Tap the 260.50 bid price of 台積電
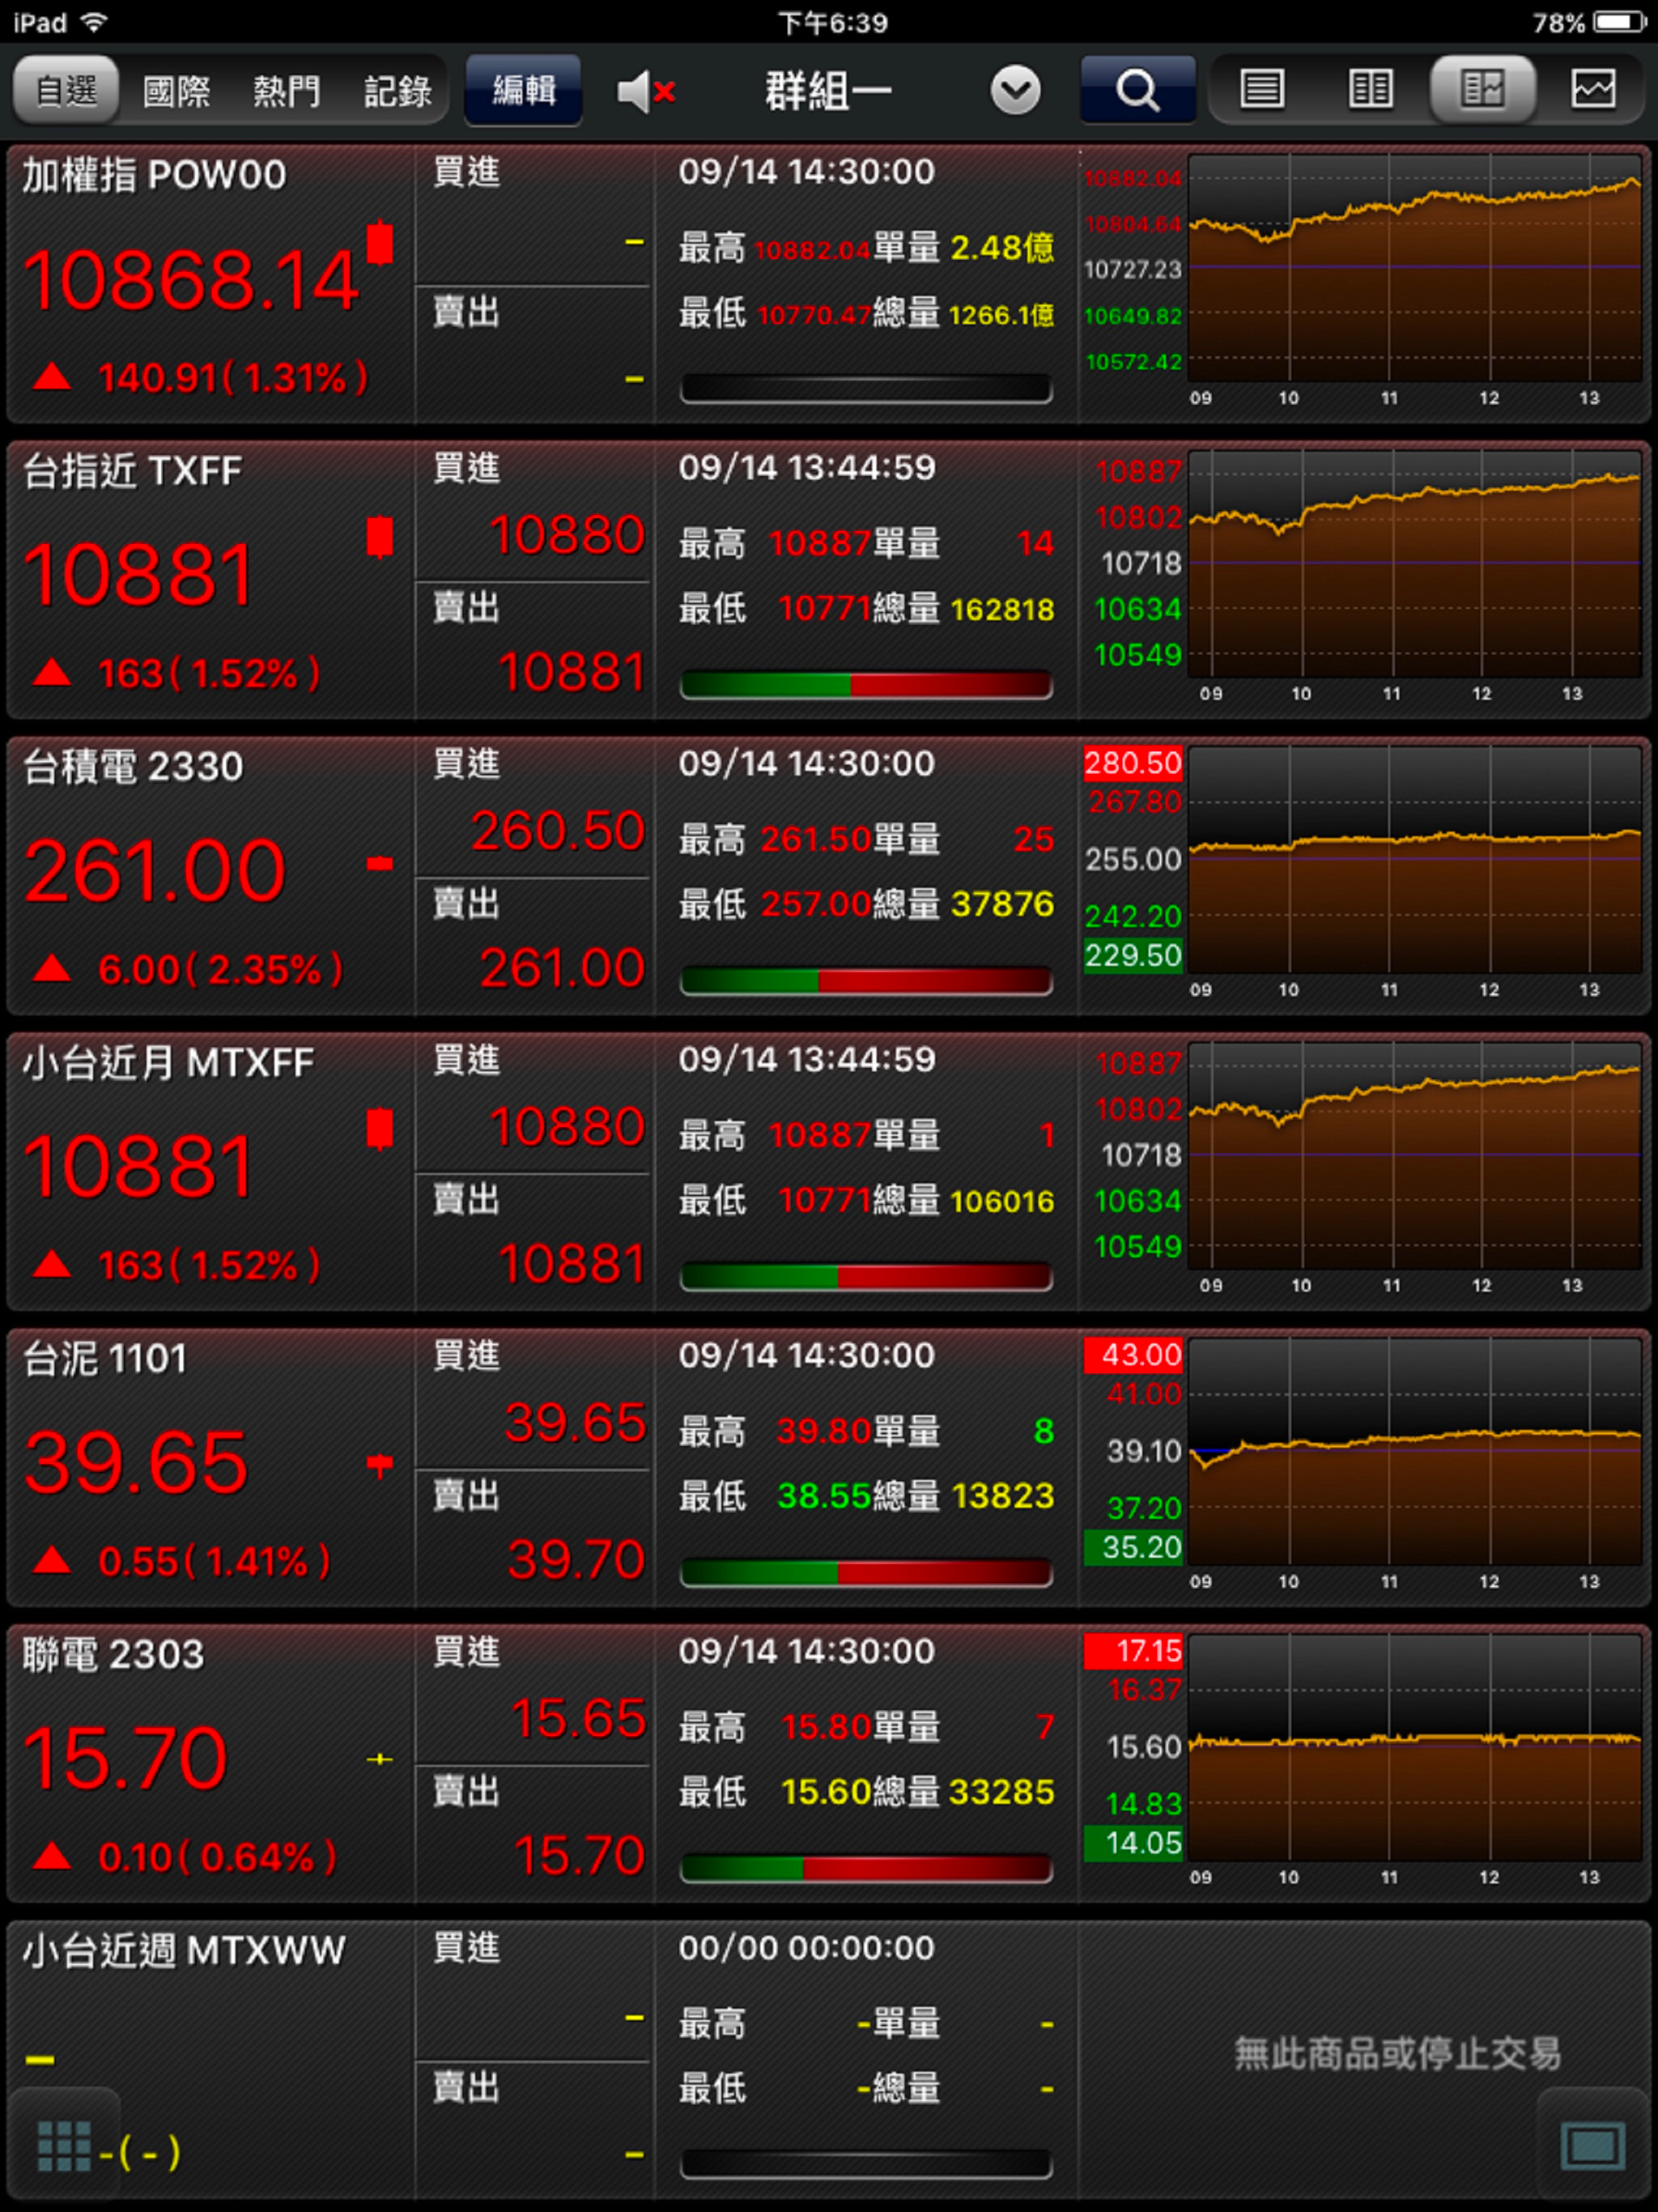 click(558, 831)
